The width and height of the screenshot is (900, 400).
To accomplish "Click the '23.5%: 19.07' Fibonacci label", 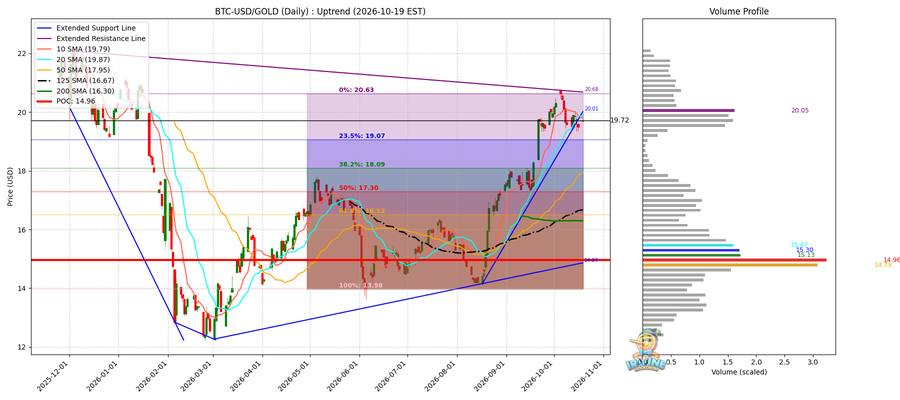I will point(360,136).
